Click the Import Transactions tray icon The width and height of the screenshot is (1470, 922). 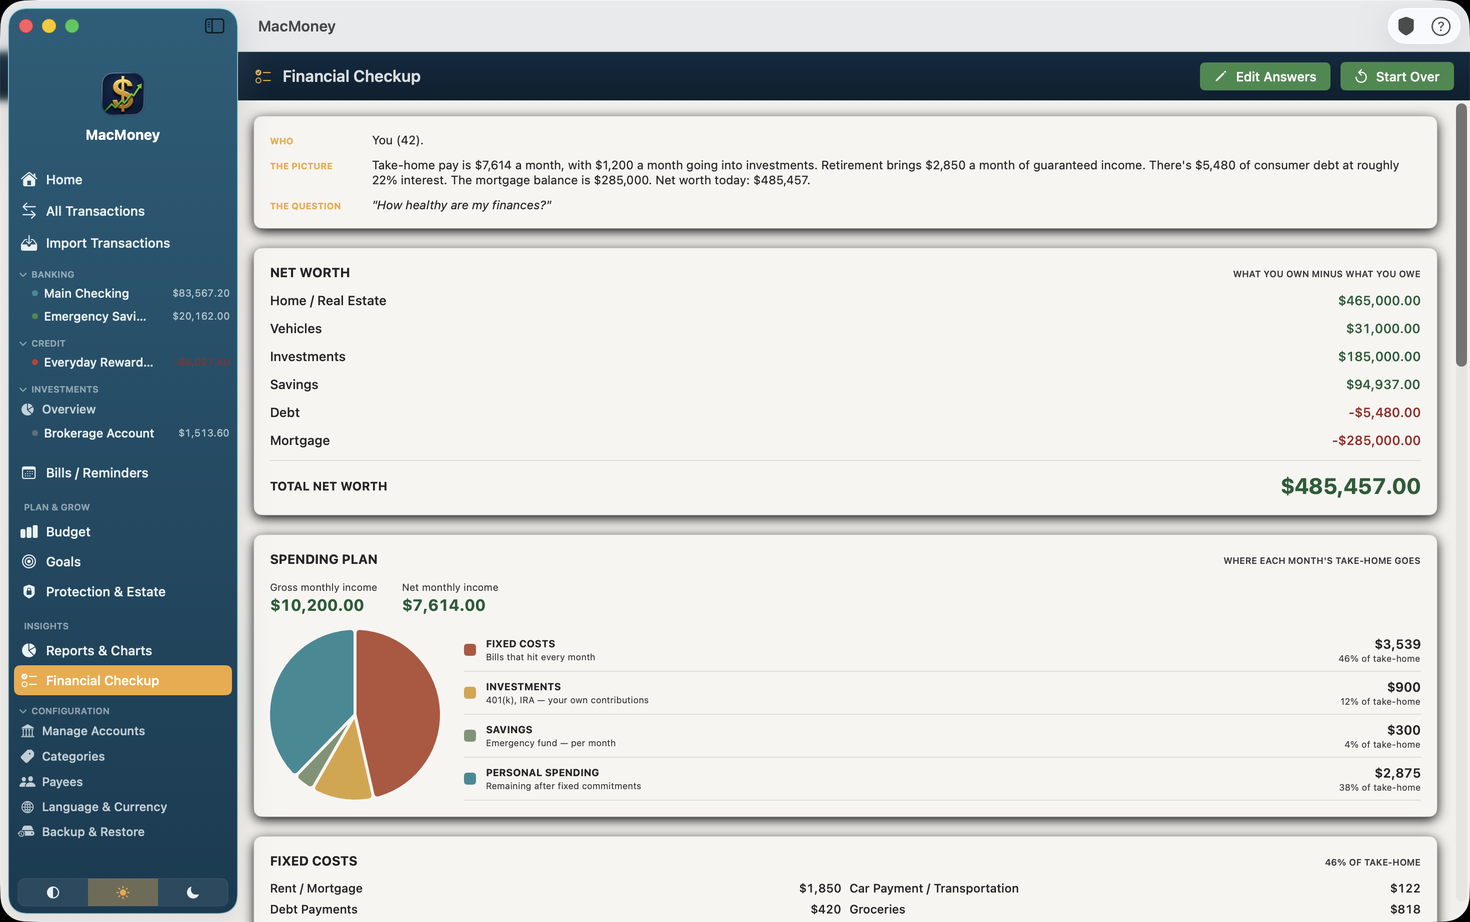tap(29, 243)
